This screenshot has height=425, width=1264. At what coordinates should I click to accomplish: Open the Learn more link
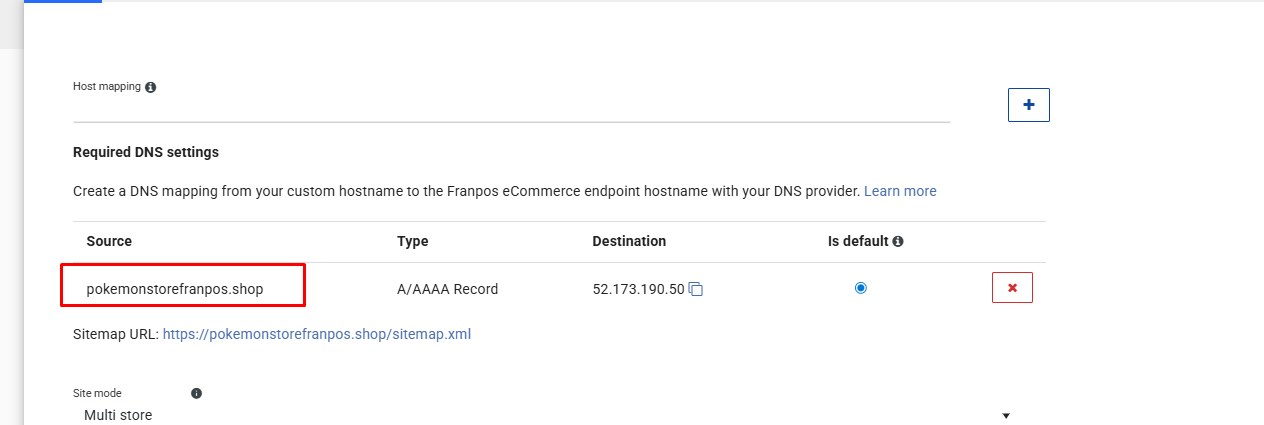tap(900, 191)
